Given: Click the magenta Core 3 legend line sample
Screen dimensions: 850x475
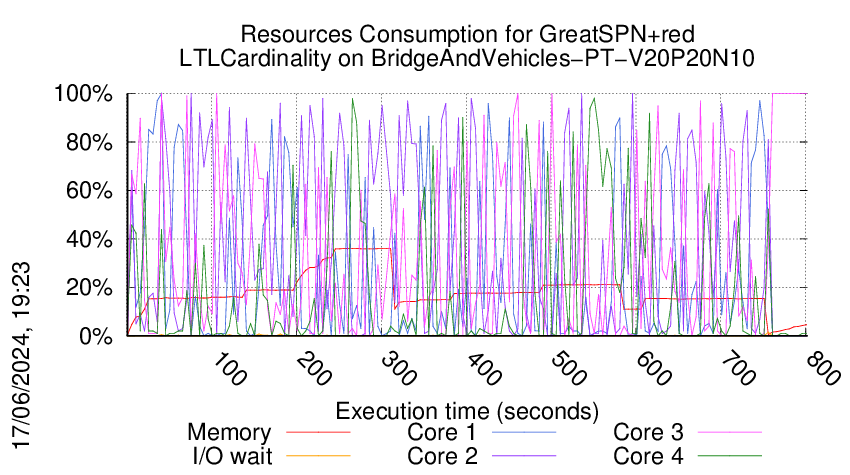Looking at the screenshot, I should (x=730, y=433).
